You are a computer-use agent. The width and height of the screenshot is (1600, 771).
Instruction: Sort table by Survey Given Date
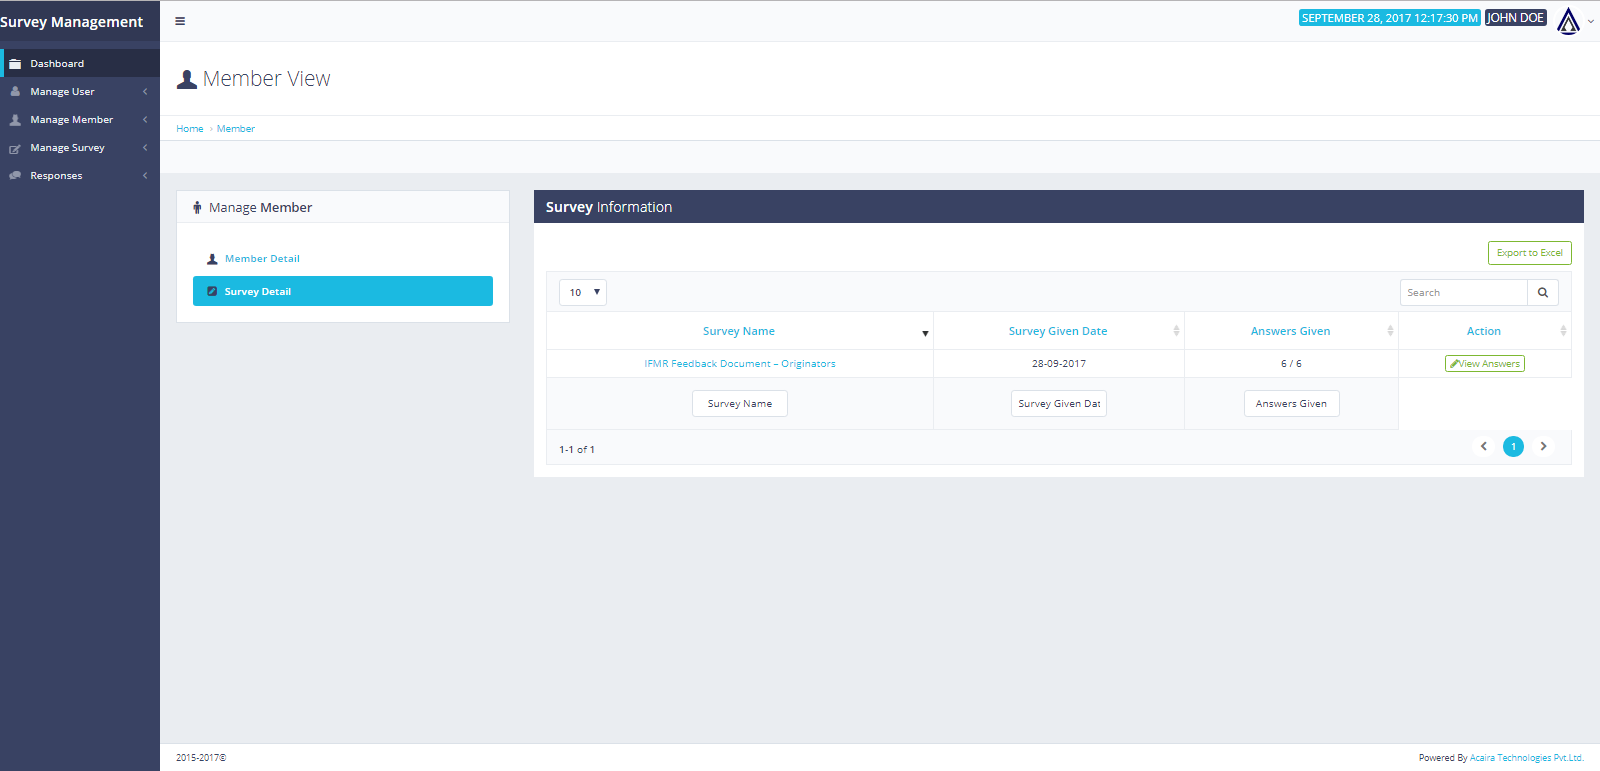click(1057, 331)
